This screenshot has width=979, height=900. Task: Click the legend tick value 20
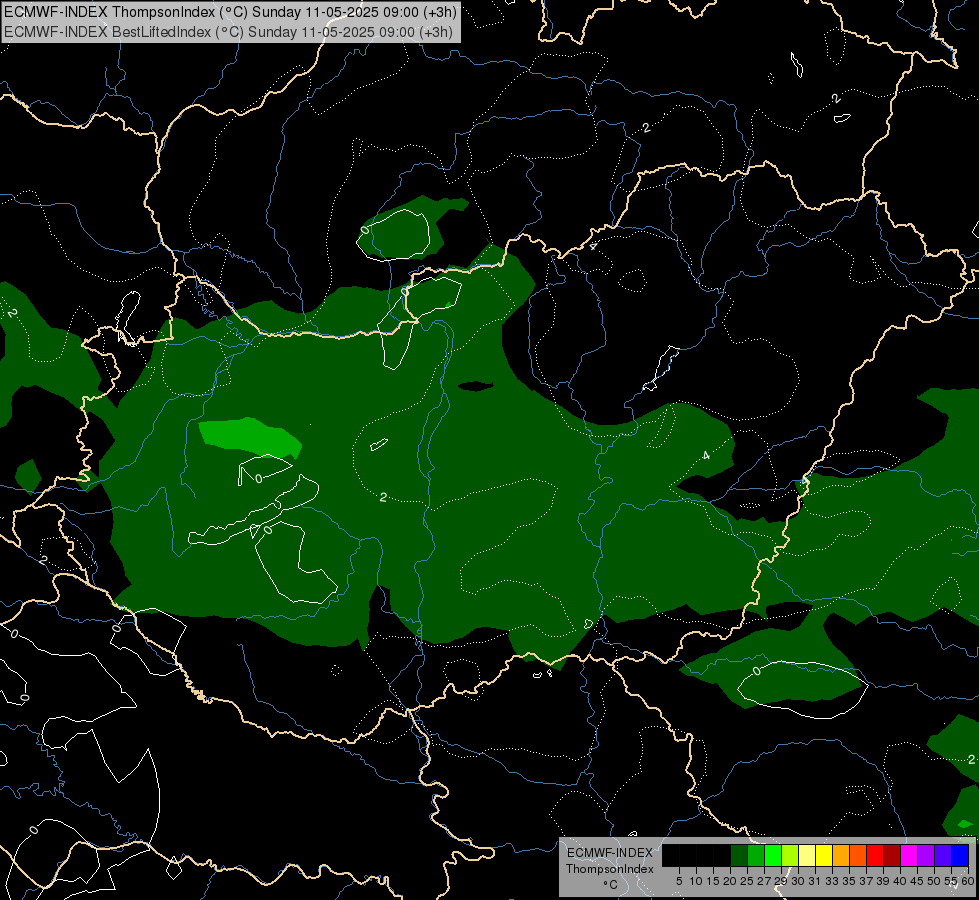731,881
